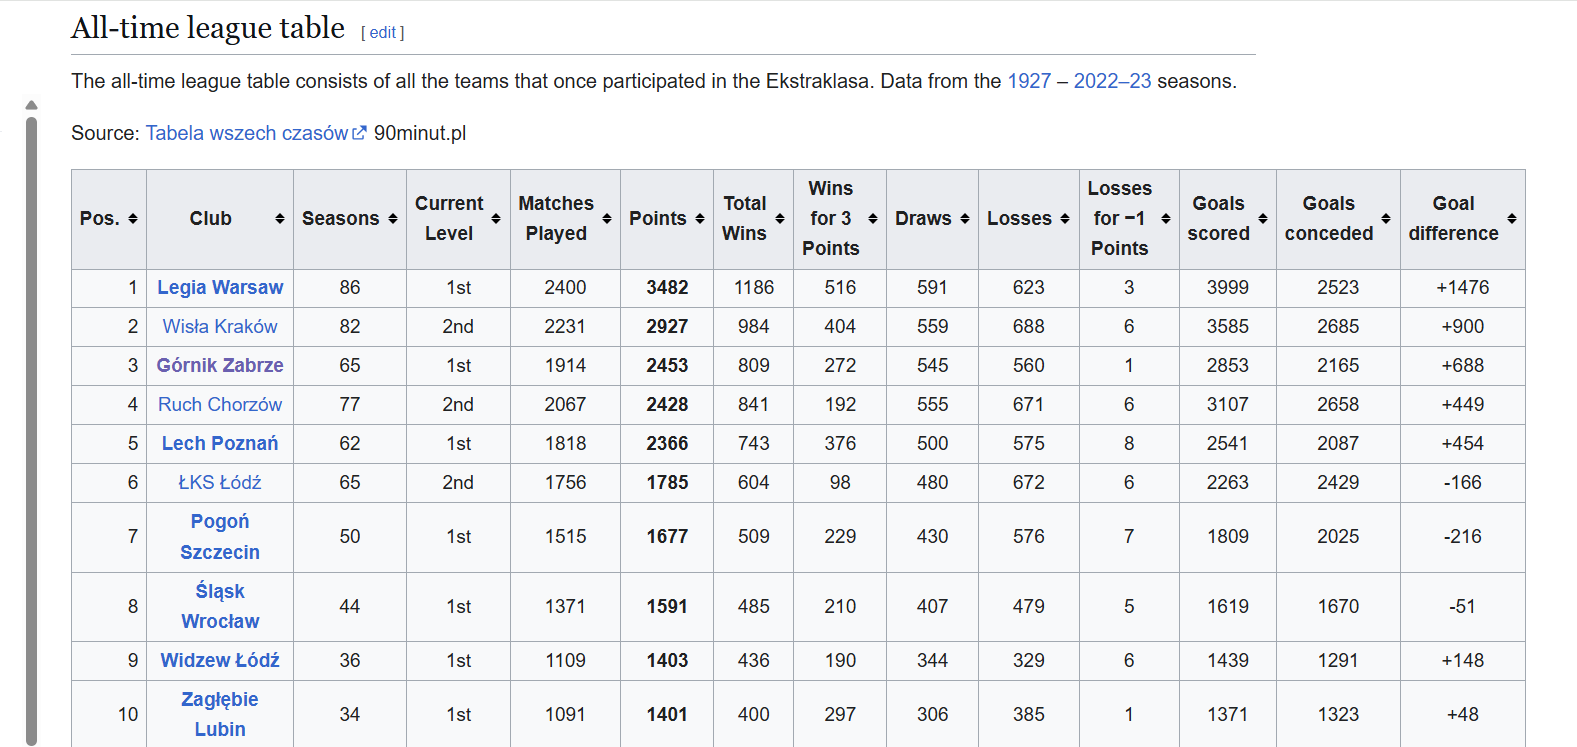Select ŁKS Łódź's points value 1785

(x=667, y=483)
